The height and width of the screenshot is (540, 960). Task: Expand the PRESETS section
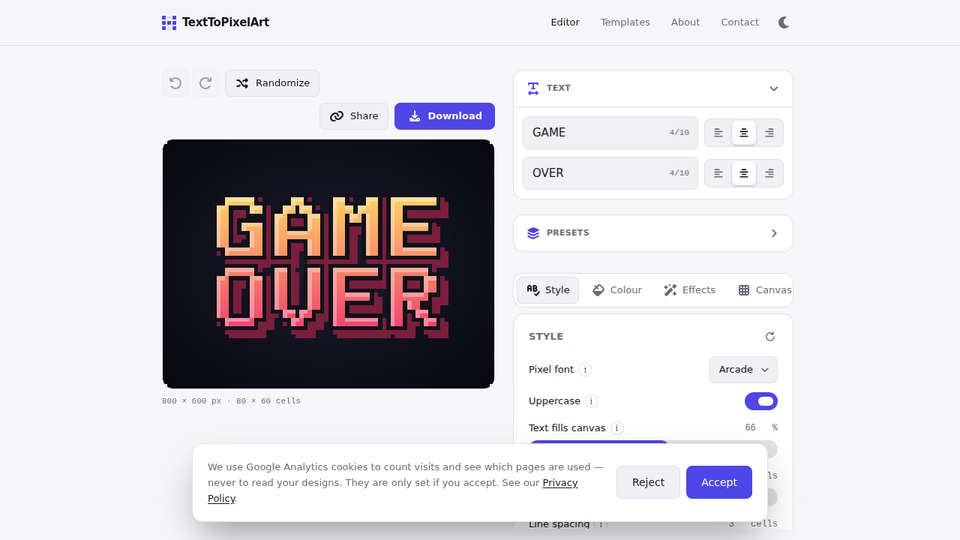(x=653, y=233)
